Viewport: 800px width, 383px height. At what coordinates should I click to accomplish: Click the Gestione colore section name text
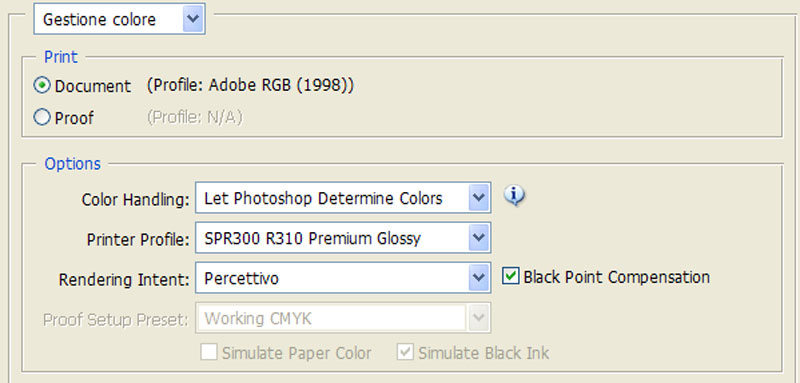click(99, 20)
